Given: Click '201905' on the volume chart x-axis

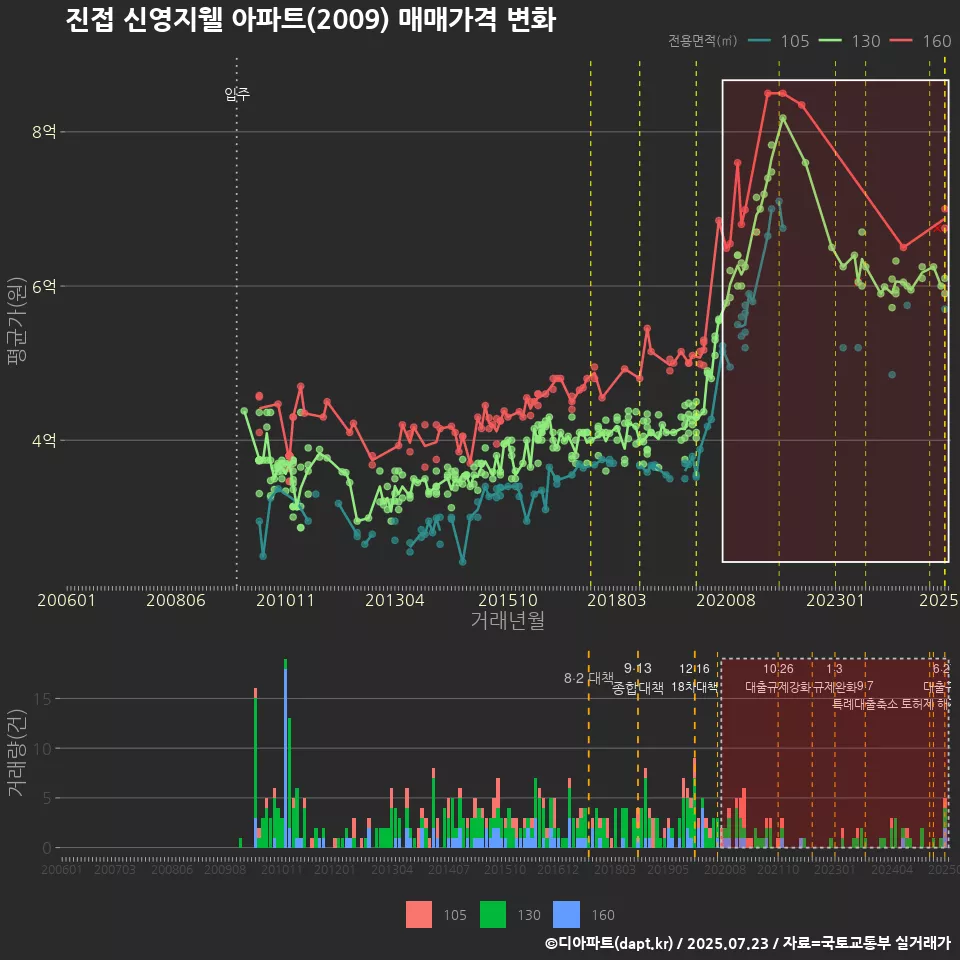Looking at the screenshot, I should (x=668, y=869).
